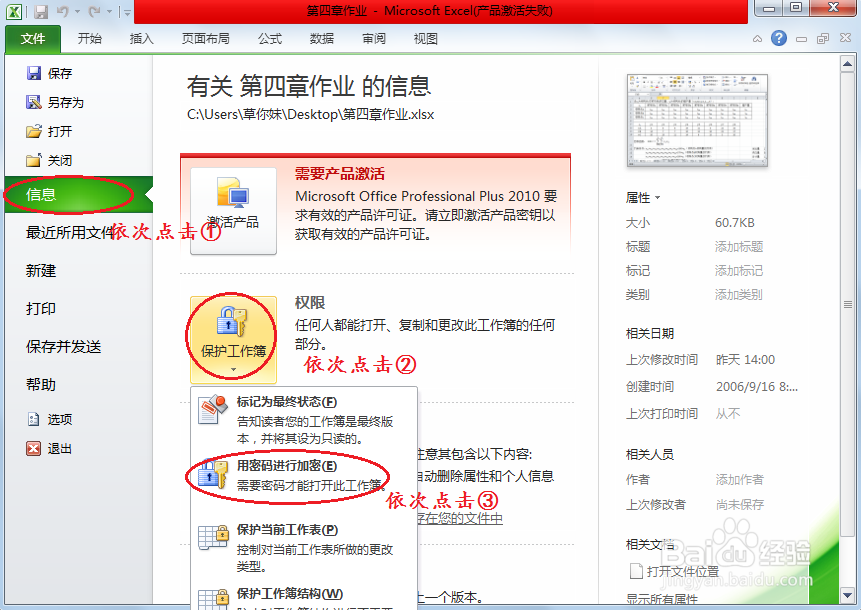Click the scroll down arrow of the scrollbar
Image resolution: width=861 pixels, height=610 pixels.
(847, 595)
